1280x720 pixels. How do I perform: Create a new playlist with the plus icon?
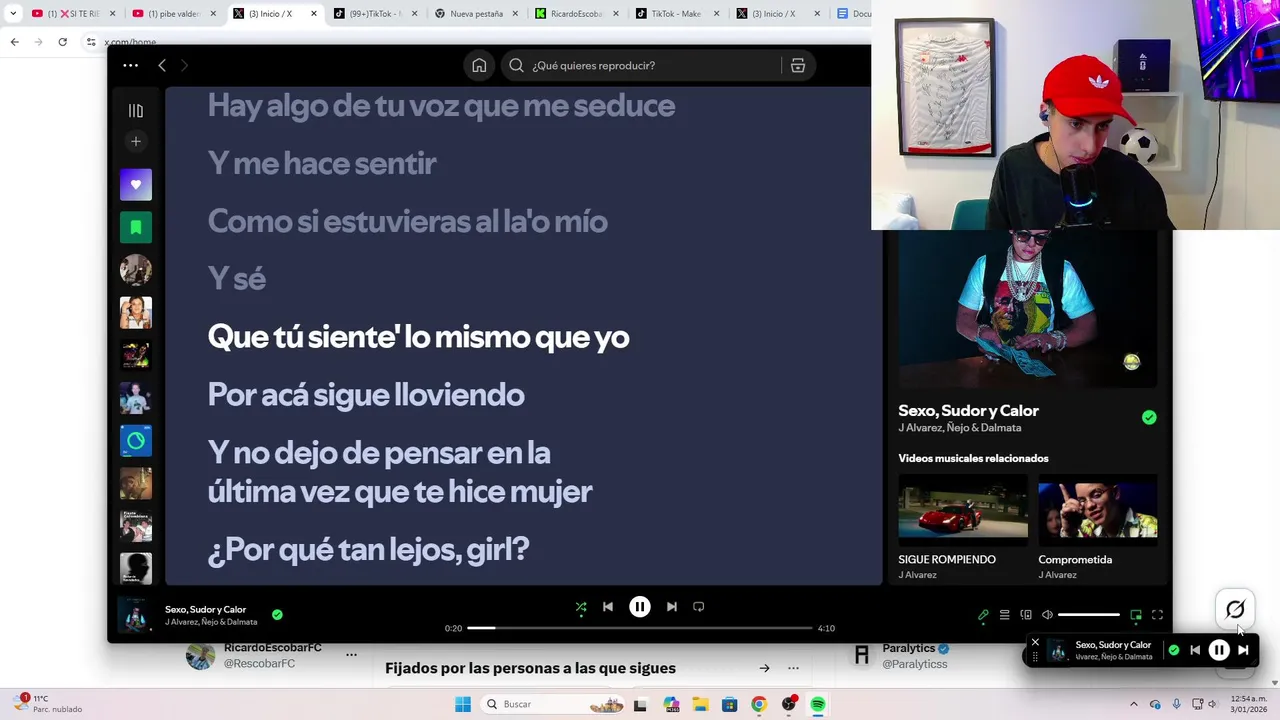tap(136, 141)
